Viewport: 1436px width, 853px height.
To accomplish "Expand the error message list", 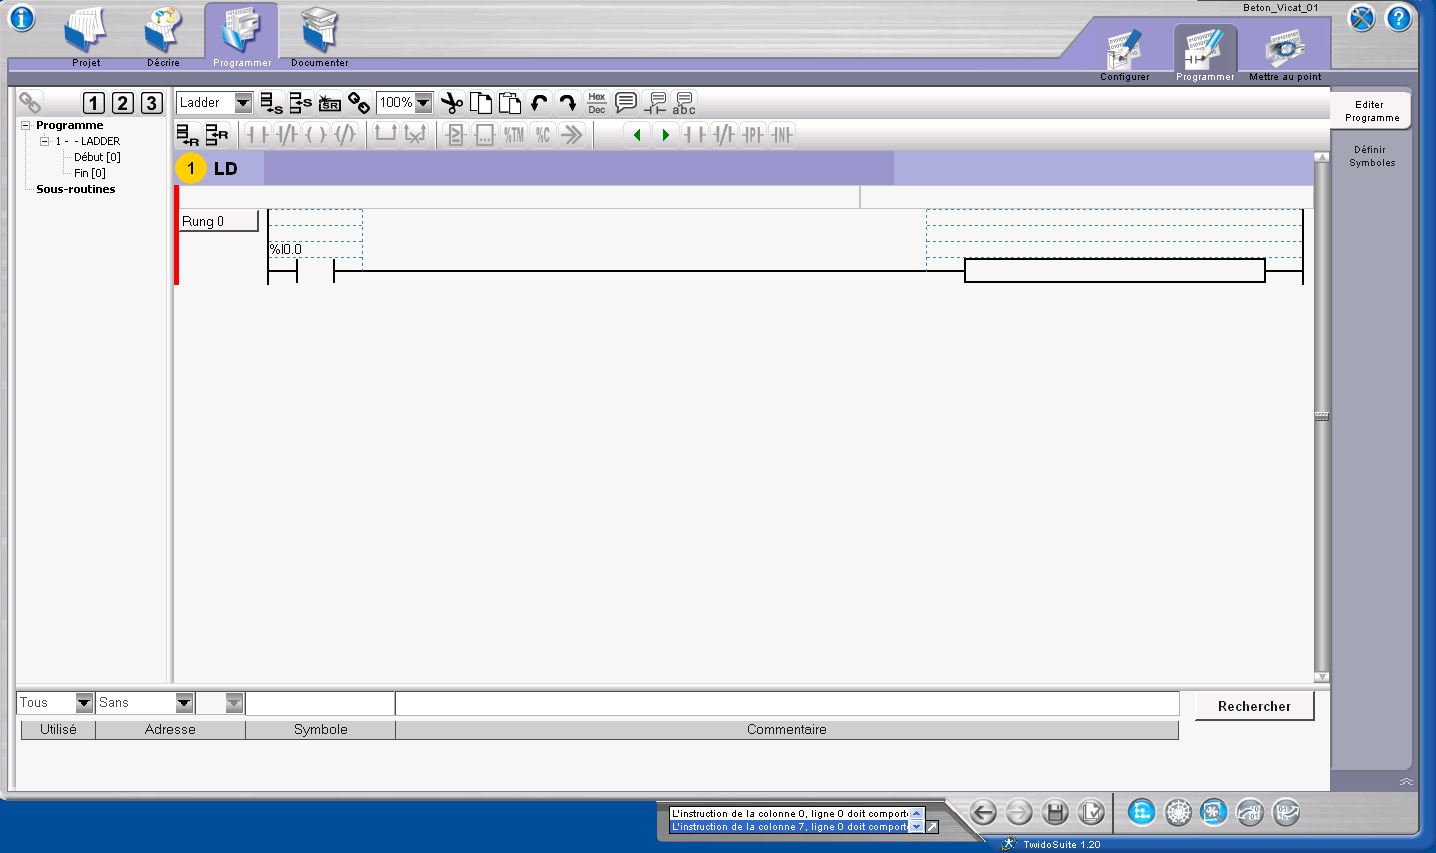I will (x=932, y=827).
